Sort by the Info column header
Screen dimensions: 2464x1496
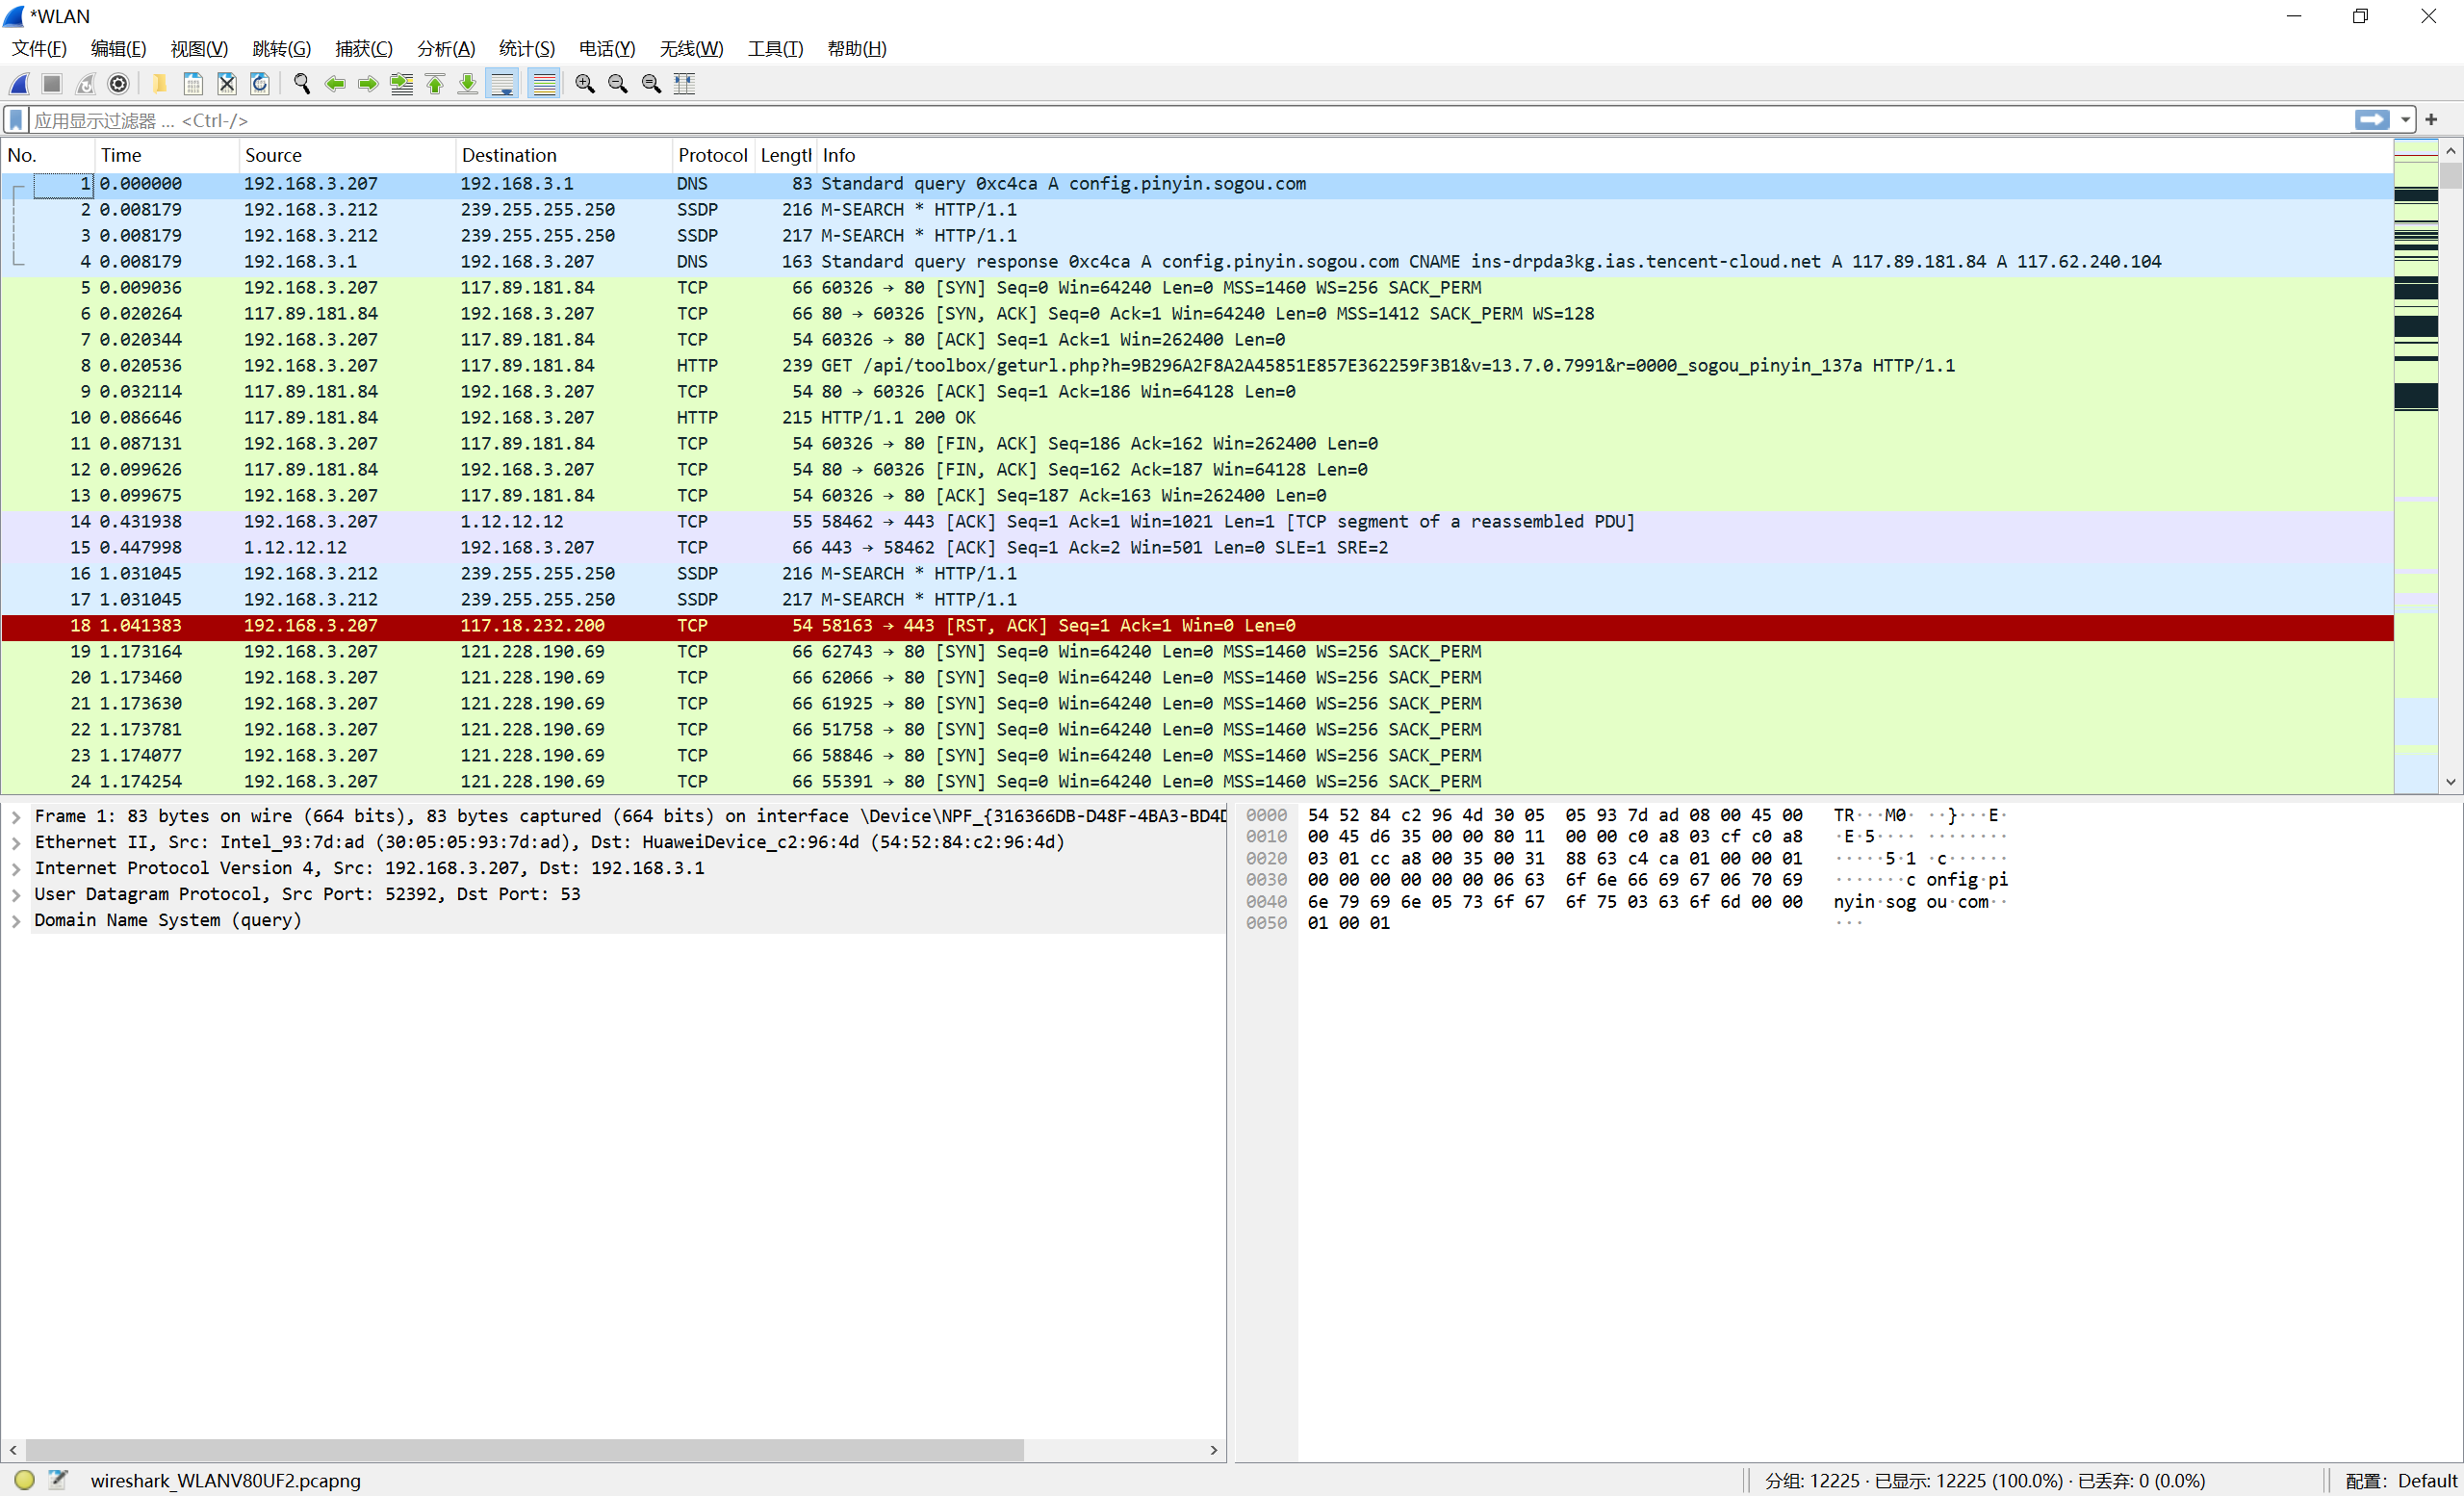tap(1605, 155)
